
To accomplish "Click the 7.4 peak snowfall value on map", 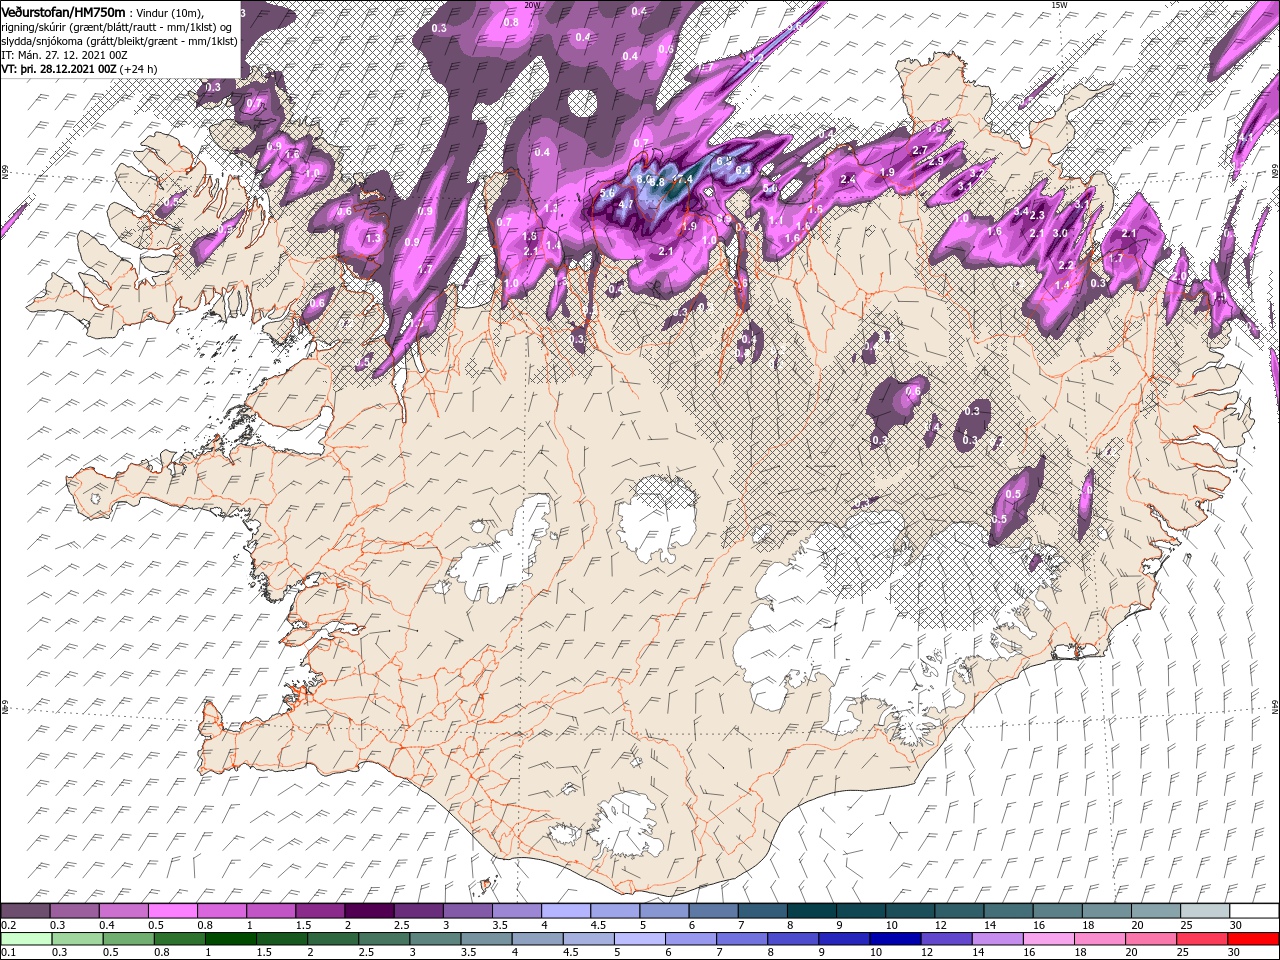I will (683, 181).
